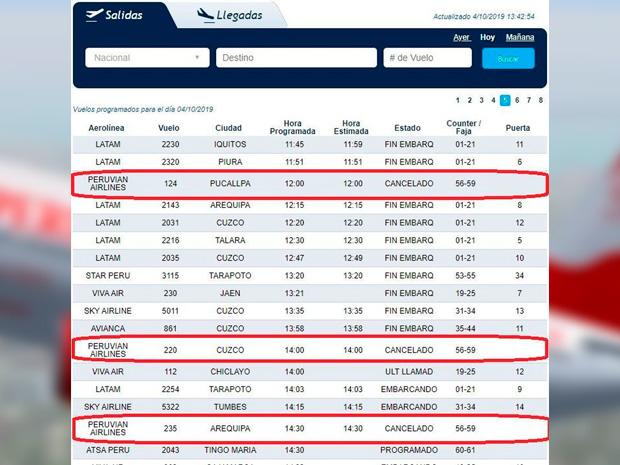The height and width of the screenshot is (465, 620).
Task: Select Peruvian Airlines flight 124
Action: [x=170, y=183]
